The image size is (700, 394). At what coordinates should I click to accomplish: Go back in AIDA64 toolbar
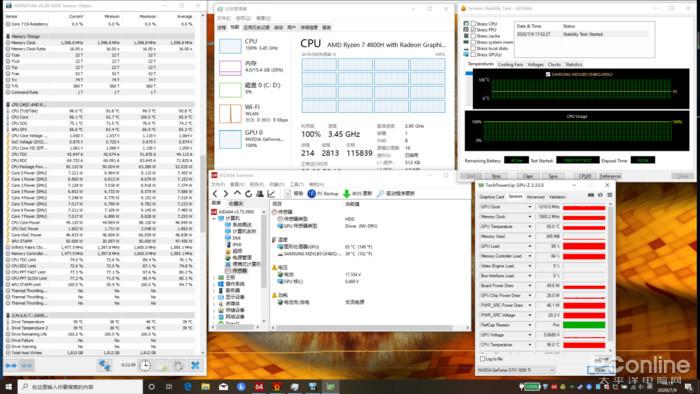[x=215, y=194]
